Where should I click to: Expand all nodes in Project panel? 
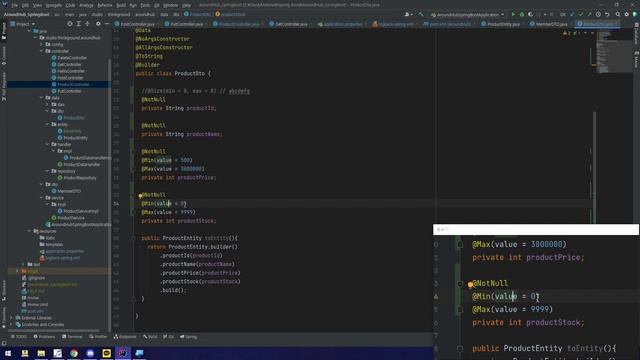(79, 24)
